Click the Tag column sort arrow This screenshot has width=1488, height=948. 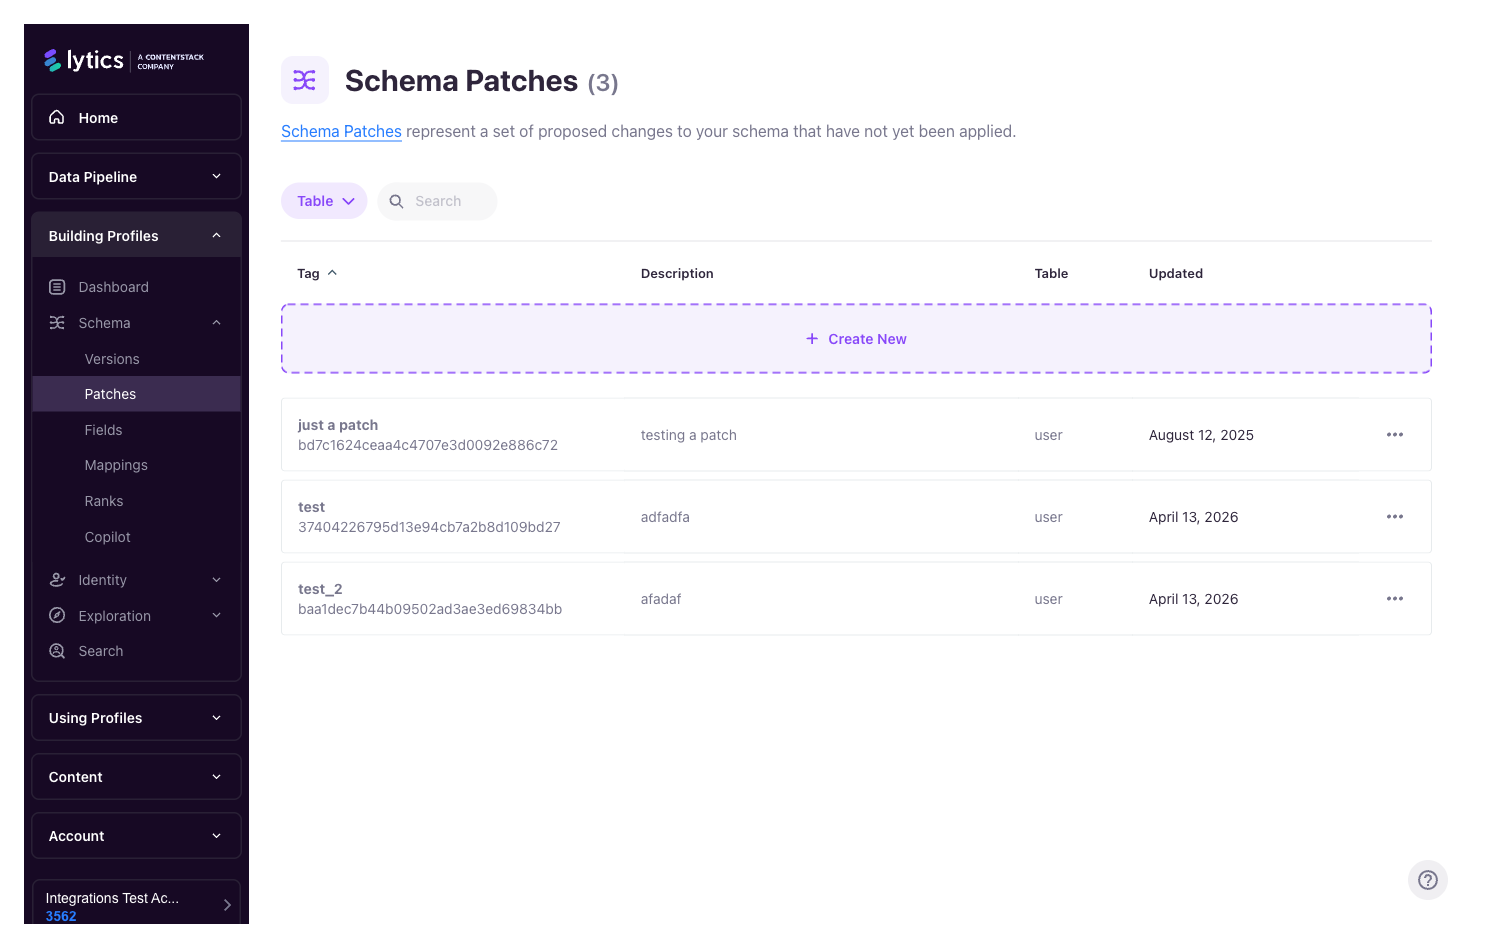331,271
